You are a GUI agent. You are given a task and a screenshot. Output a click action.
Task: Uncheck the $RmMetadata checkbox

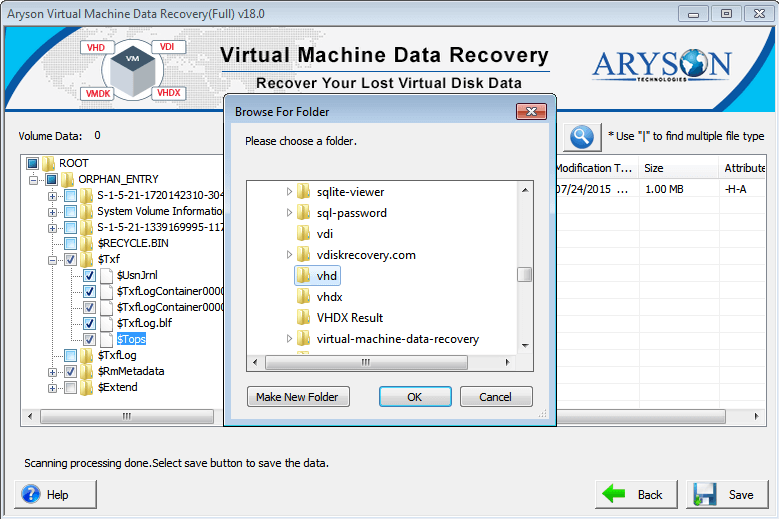(x=71, y=371)
